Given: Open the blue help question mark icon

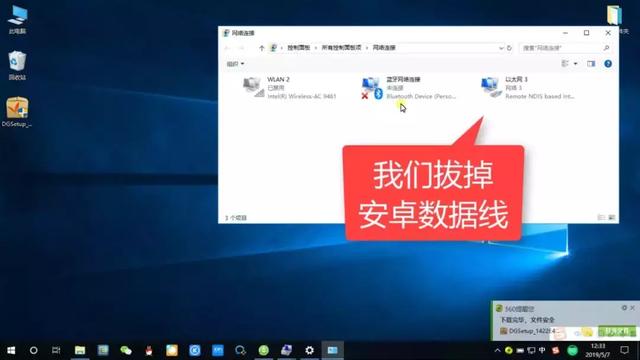Looking at the screenshot, I should 608,64.
